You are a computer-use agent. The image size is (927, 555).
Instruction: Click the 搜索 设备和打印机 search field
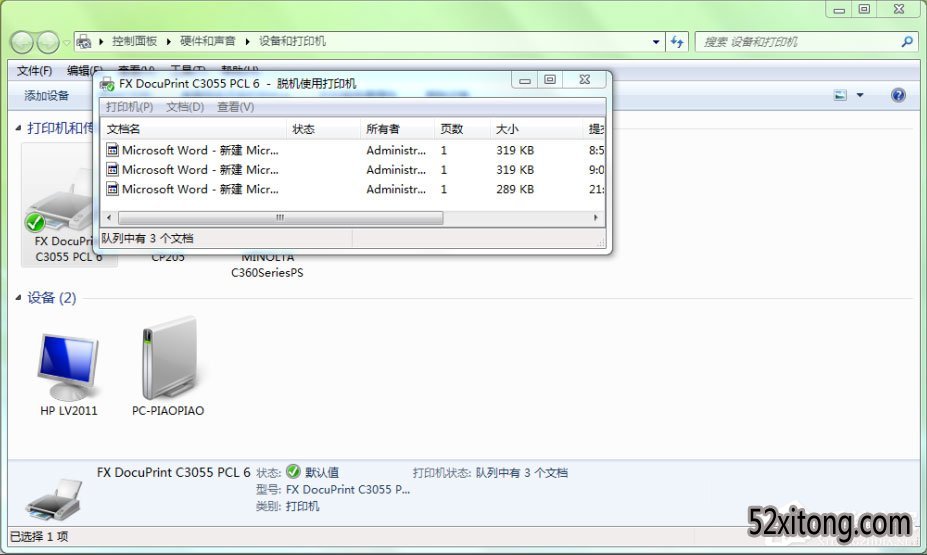(x=796, y=42)
